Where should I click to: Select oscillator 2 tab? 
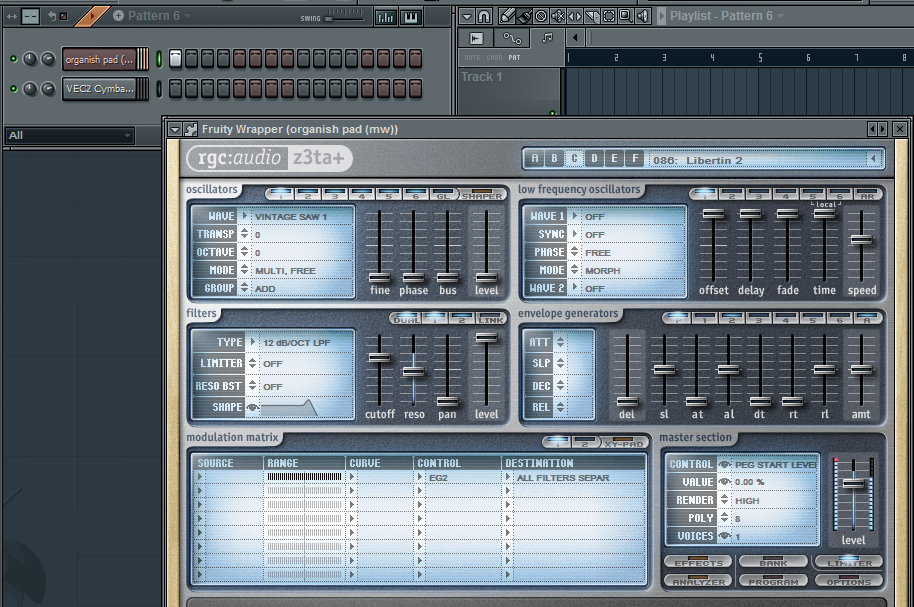[308, 194]
